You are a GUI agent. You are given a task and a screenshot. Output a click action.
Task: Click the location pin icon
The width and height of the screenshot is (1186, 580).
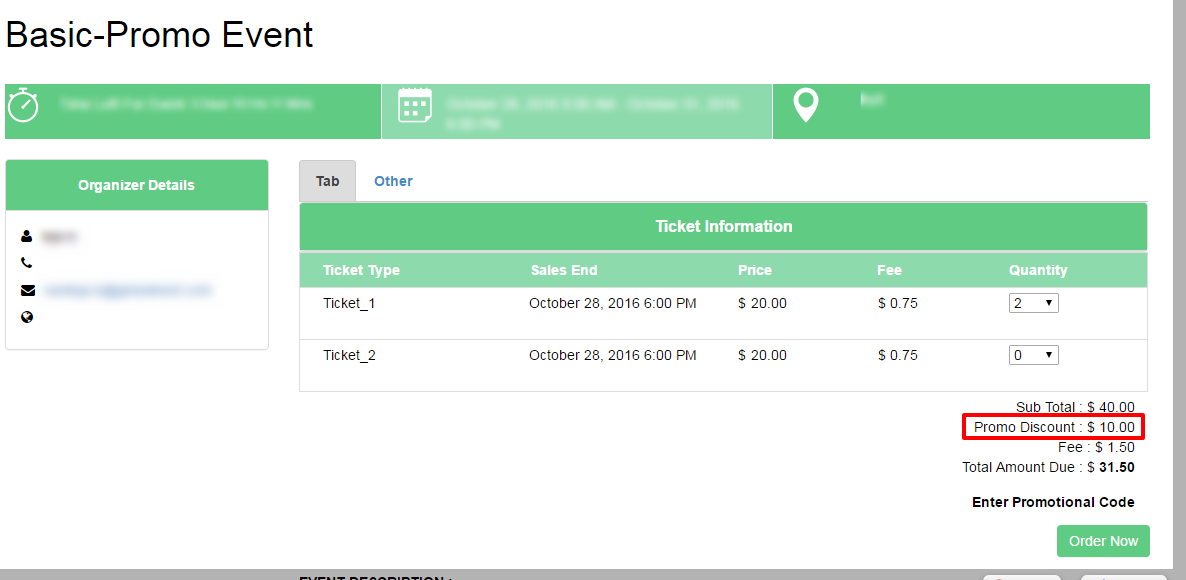click(806, 106)
